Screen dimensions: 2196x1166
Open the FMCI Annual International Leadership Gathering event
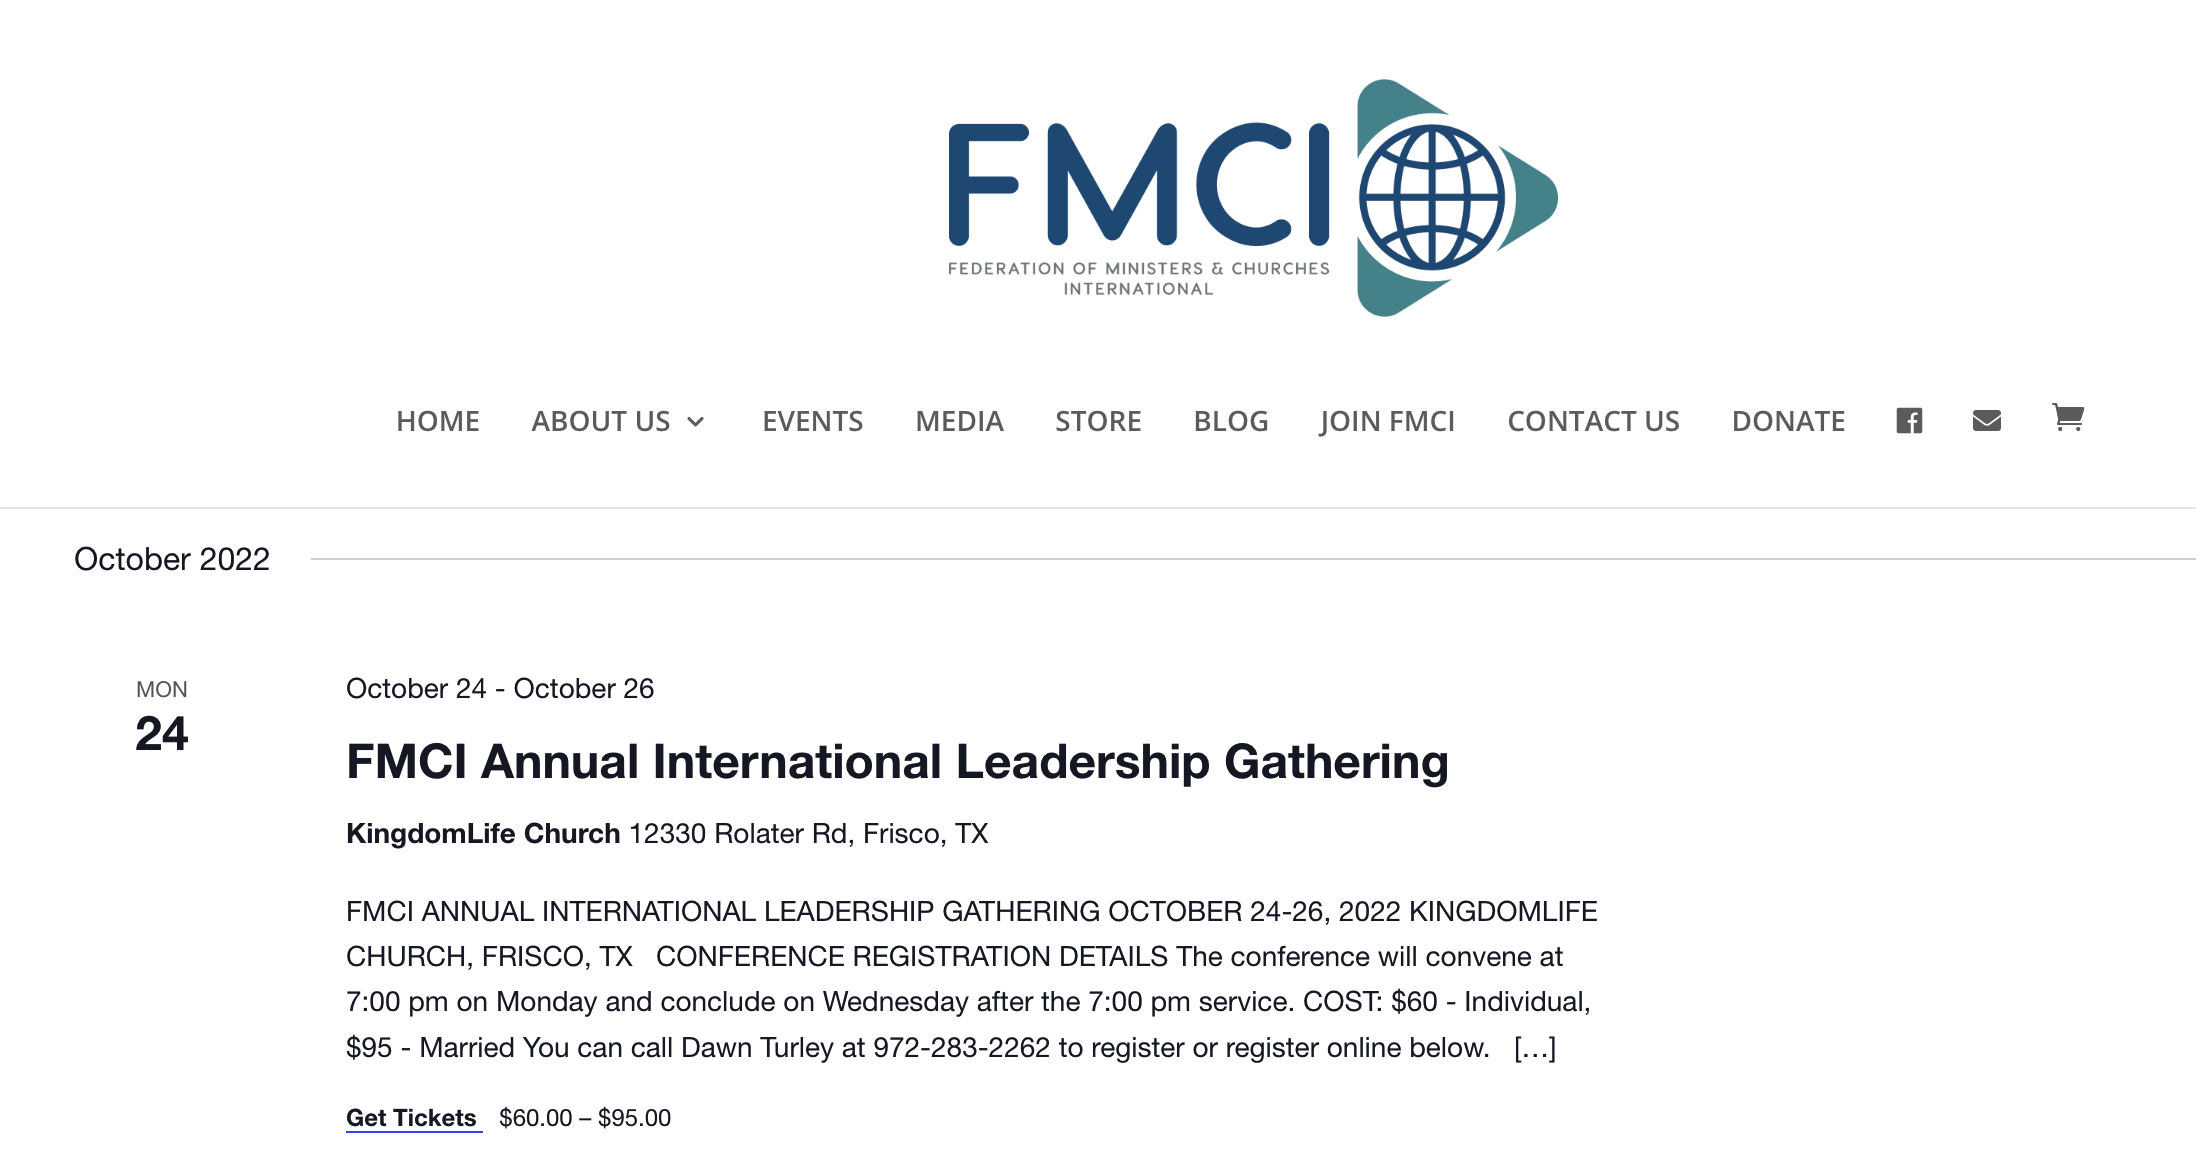(x=897, y=761)
